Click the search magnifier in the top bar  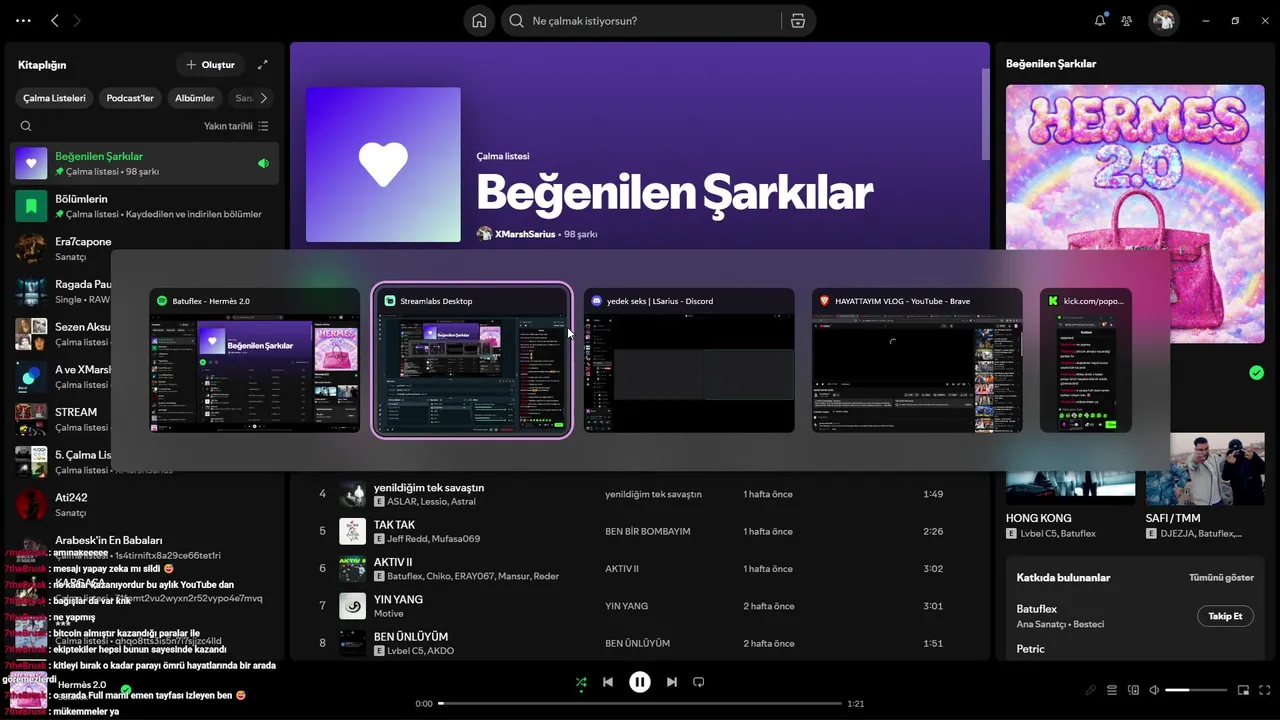517,21
